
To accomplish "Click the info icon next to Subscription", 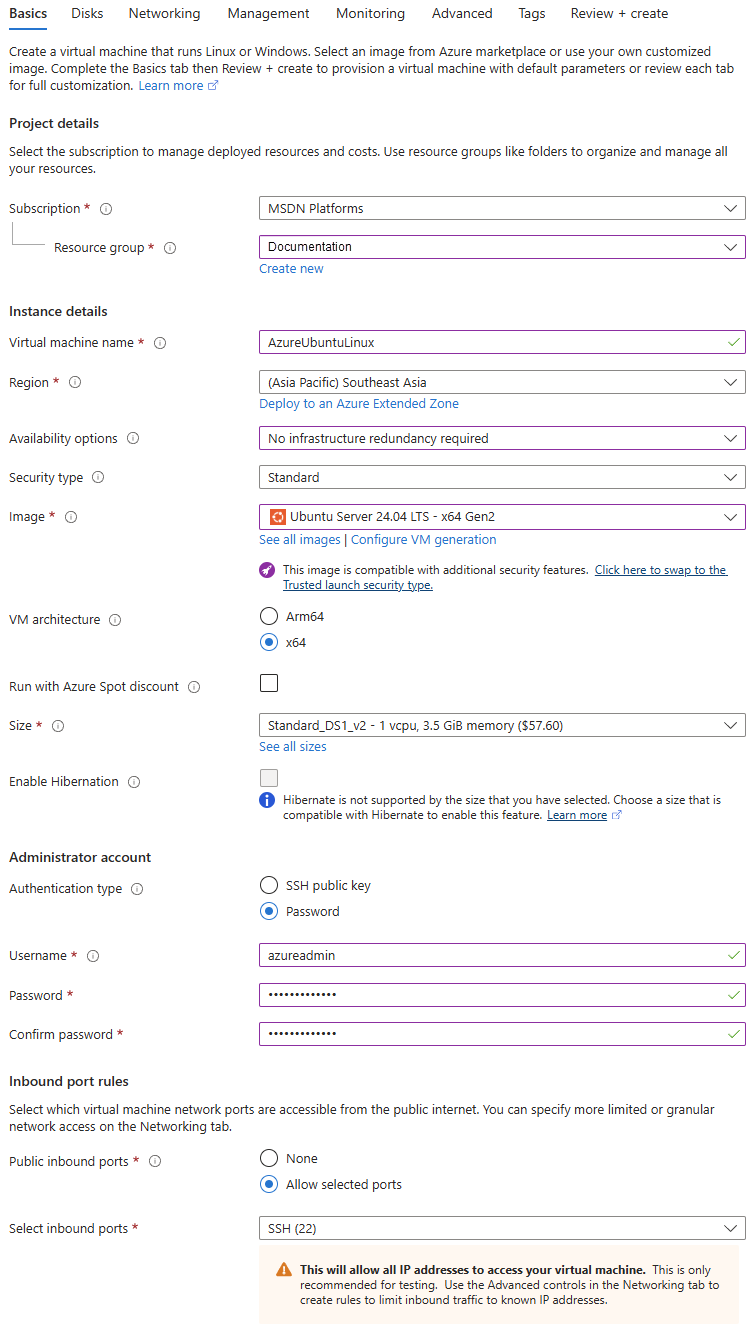I will pyautogui.click(x=106, y=209).
